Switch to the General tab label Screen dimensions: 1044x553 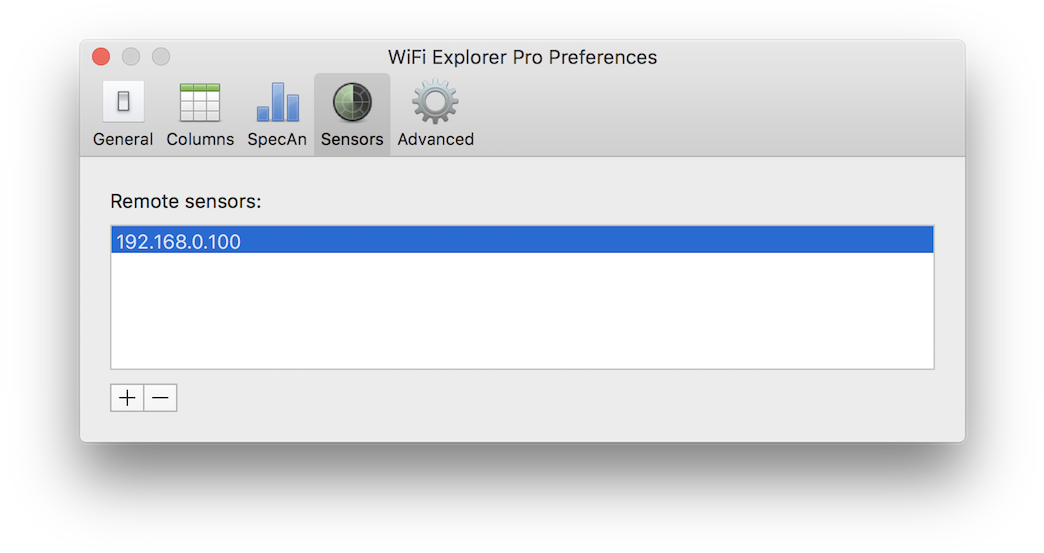(x=123, y=140)
